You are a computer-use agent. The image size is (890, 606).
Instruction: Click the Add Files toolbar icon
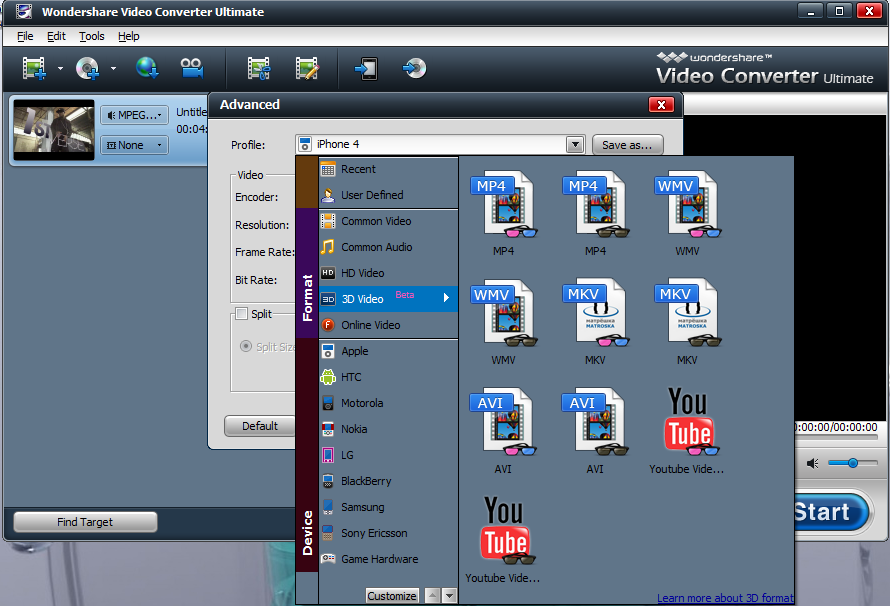(34, 68)
